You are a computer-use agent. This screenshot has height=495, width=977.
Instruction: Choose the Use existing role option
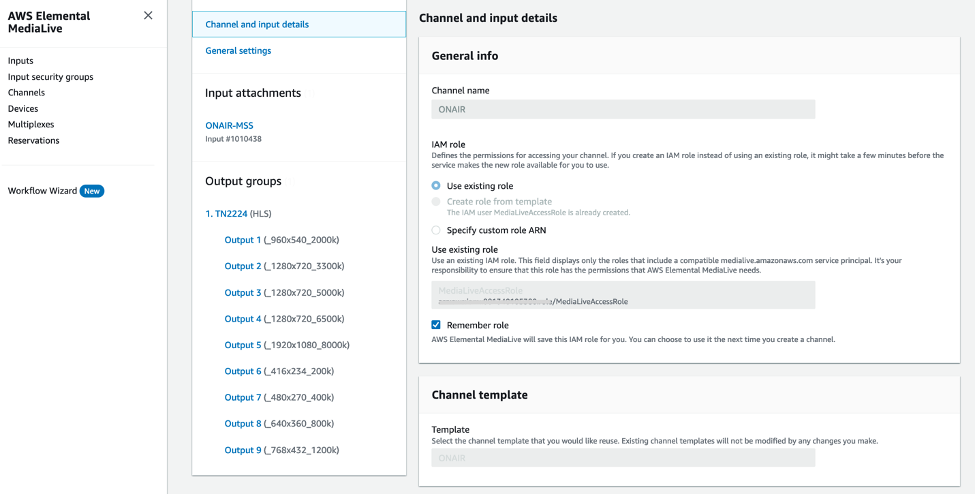click(x=436, y=186)
